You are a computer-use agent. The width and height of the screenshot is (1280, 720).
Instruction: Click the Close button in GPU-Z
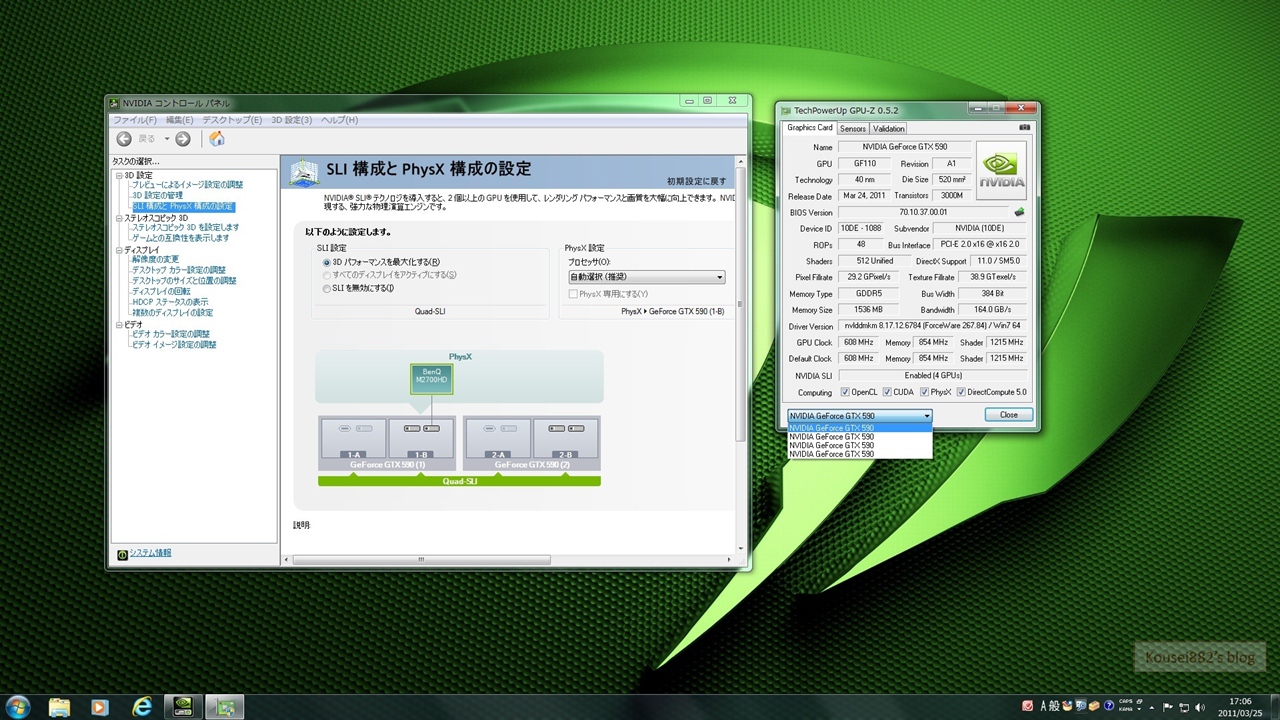coord(1009,415)
